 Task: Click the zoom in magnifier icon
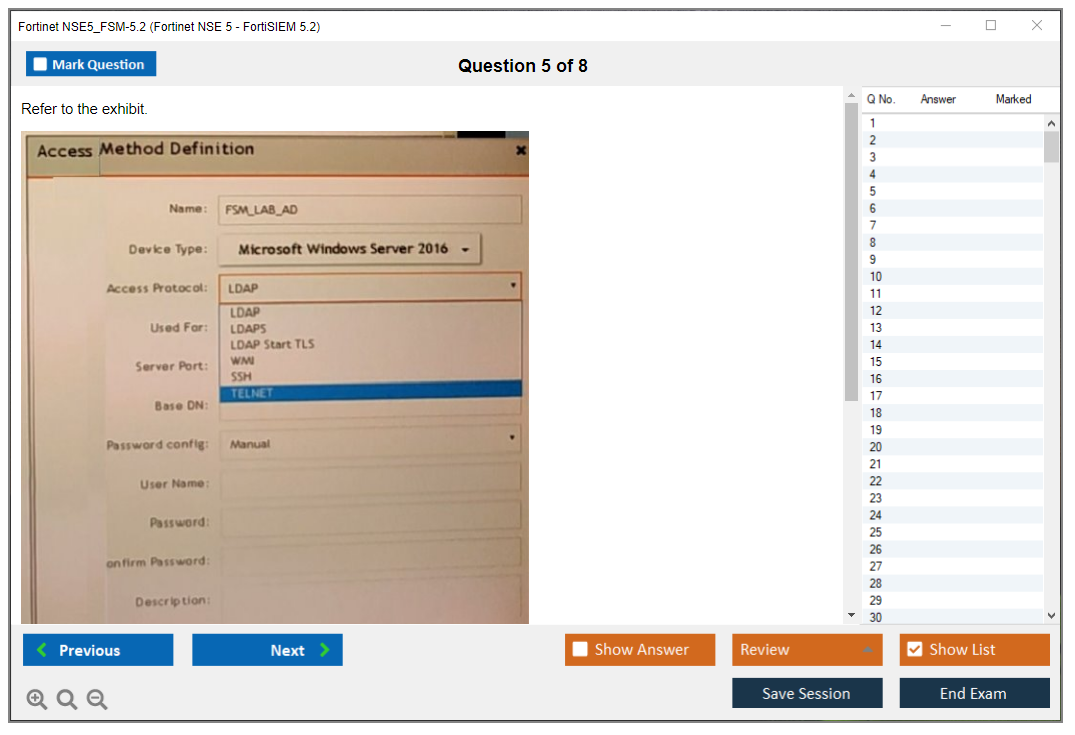click(x=37, y=700)
